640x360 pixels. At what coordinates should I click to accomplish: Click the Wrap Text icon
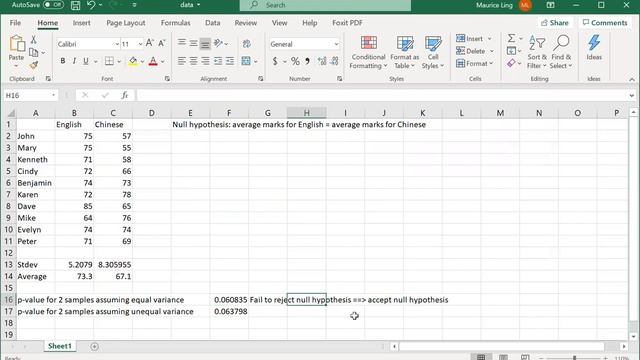[247, 44]
